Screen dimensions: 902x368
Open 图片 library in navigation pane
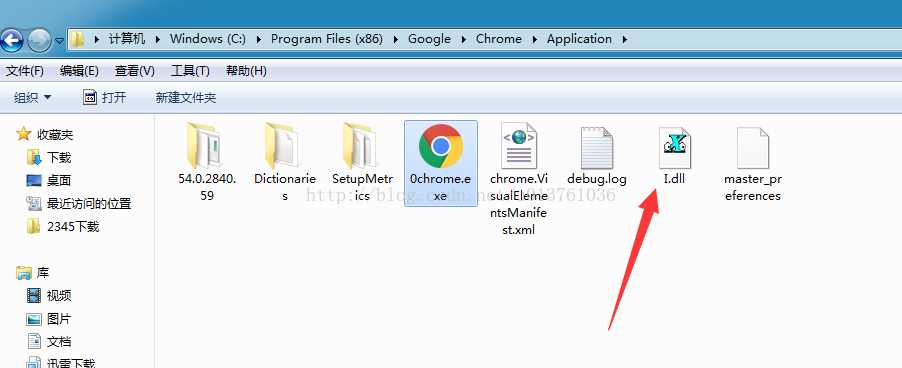click(59, 319)
